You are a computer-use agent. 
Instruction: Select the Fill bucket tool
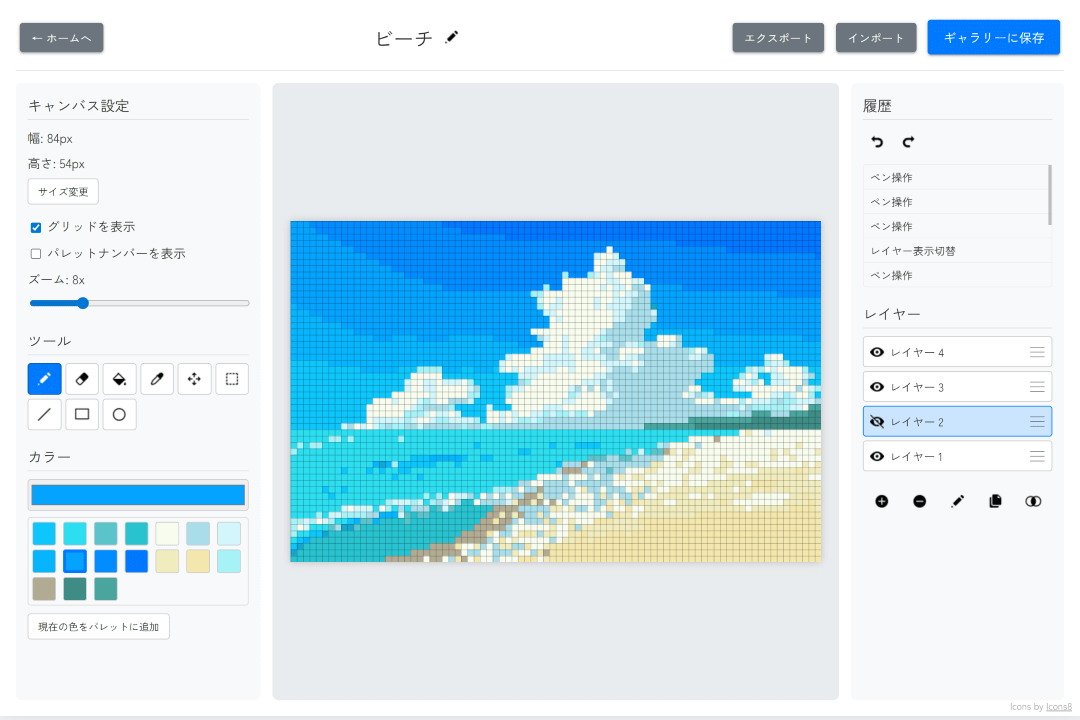coord(119,379)
